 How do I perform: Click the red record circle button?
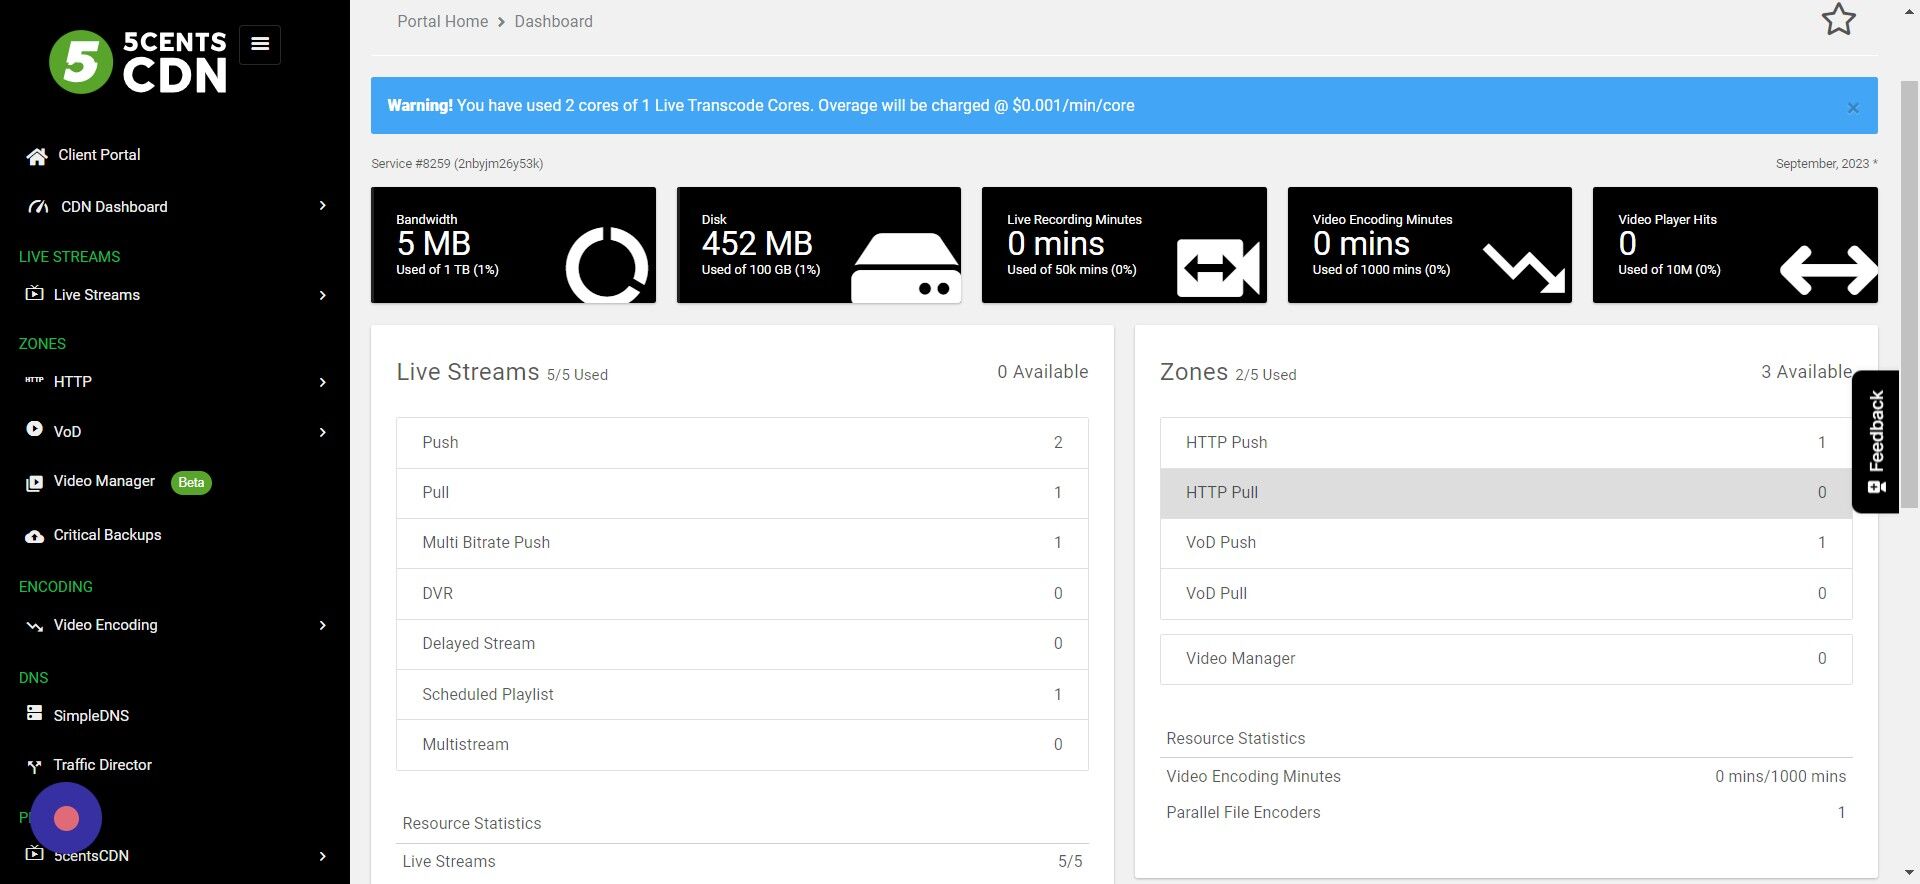pyautogui.click(x=66, y=819)
